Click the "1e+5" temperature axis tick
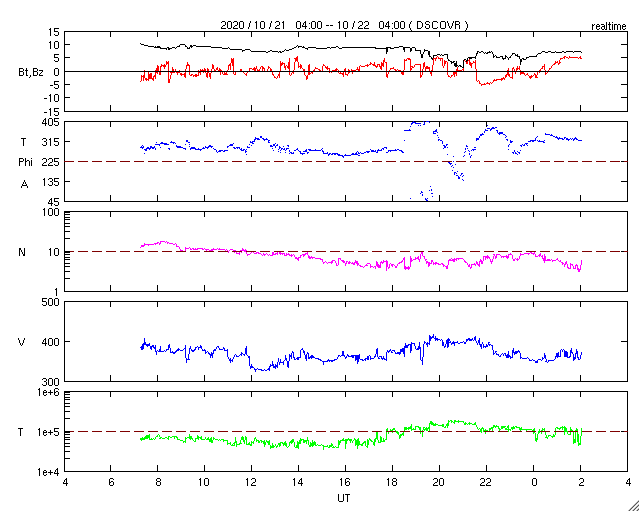Viewport: 640px width, 512px height. 50,432
